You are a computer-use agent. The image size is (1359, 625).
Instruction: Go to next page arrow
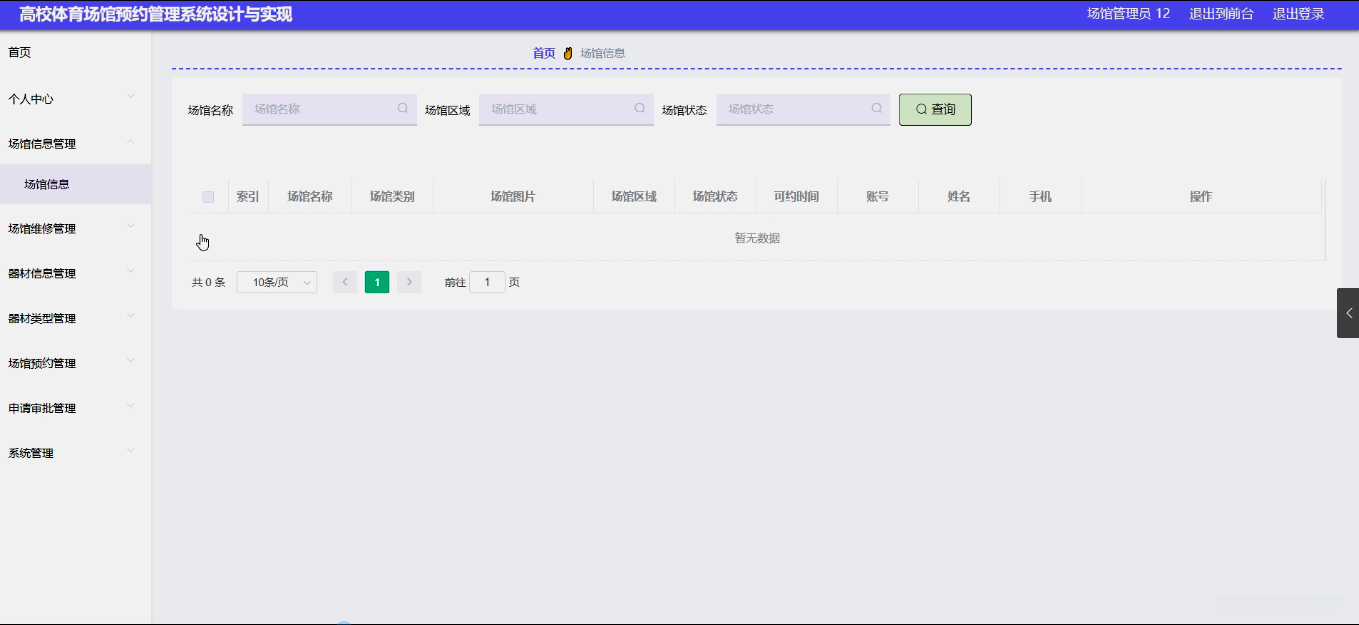[409, 282]
